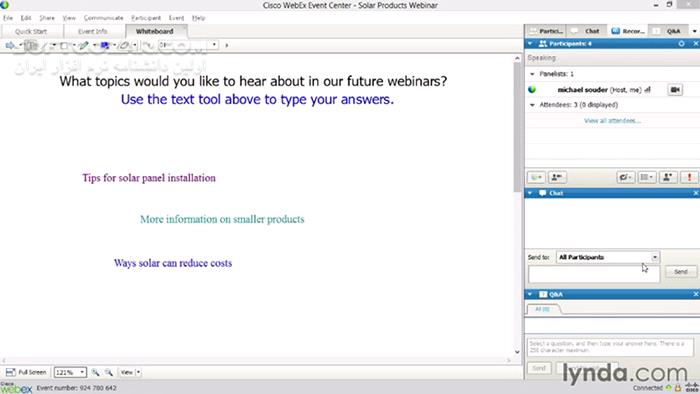Open the Help menu
700x394 pixels.
tap(199, 18)
